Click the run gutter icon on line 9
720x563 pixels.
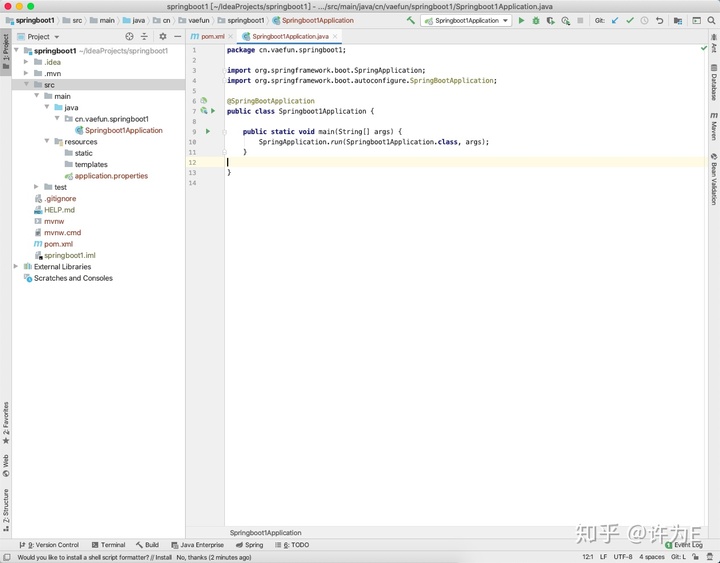point(208,131)
